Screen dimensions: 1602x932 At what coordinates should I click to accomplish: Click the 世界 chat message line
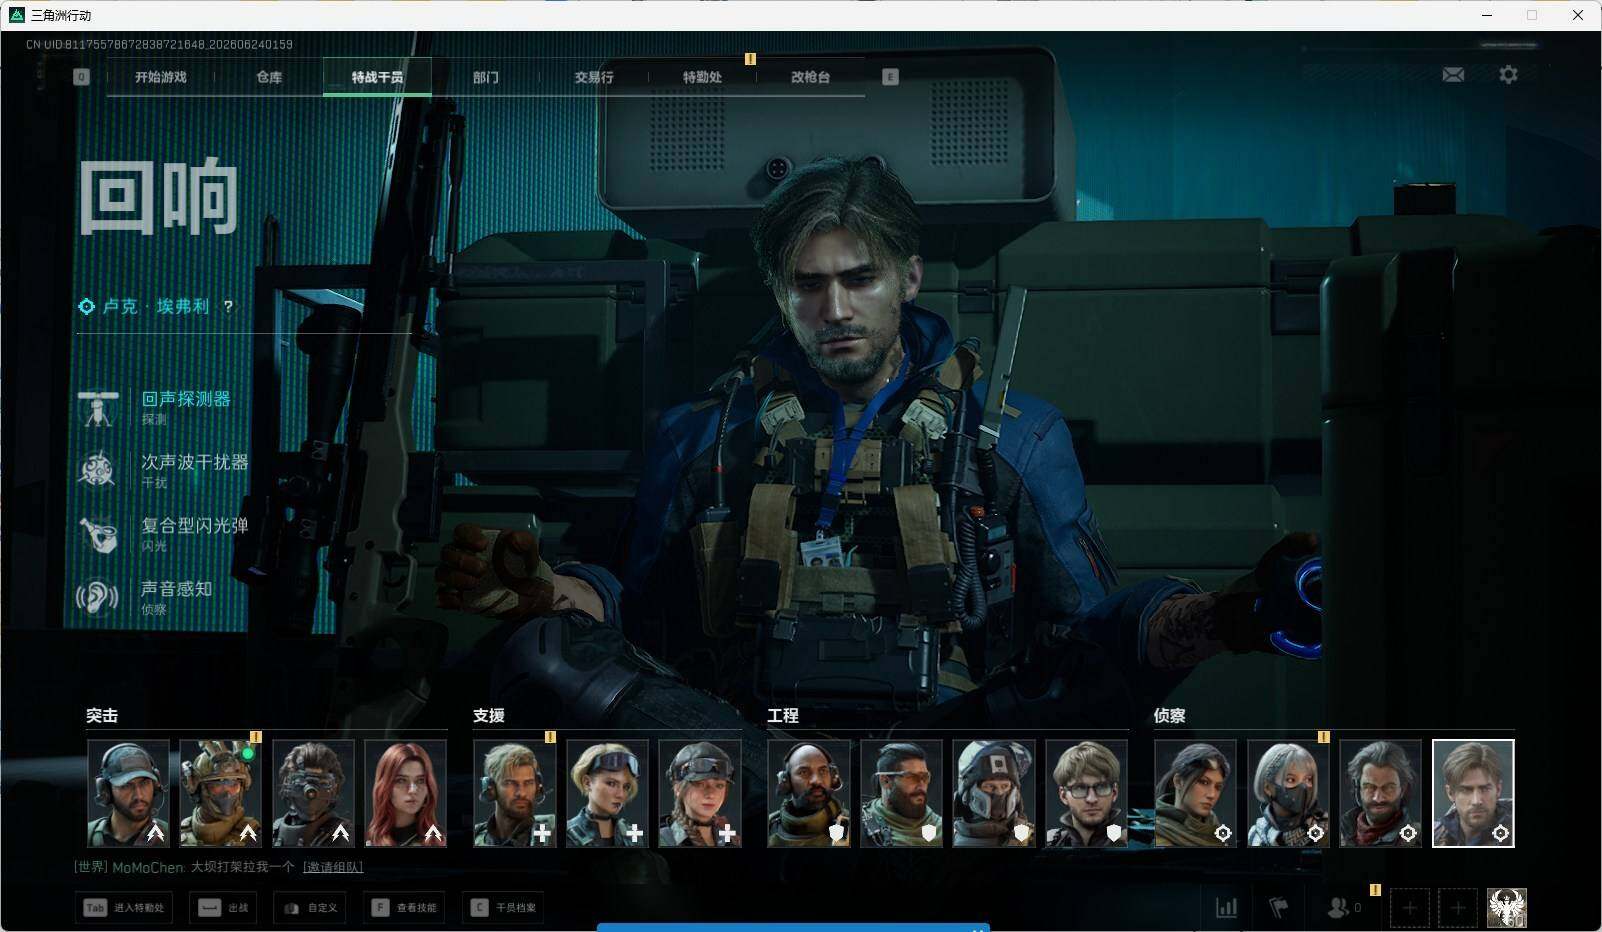[219, 867]
